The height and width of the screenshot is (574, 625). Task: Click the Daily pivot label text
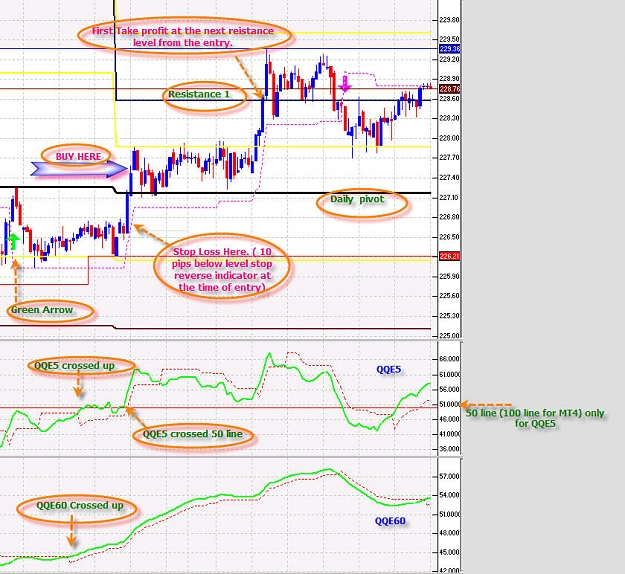coord(357,199)
